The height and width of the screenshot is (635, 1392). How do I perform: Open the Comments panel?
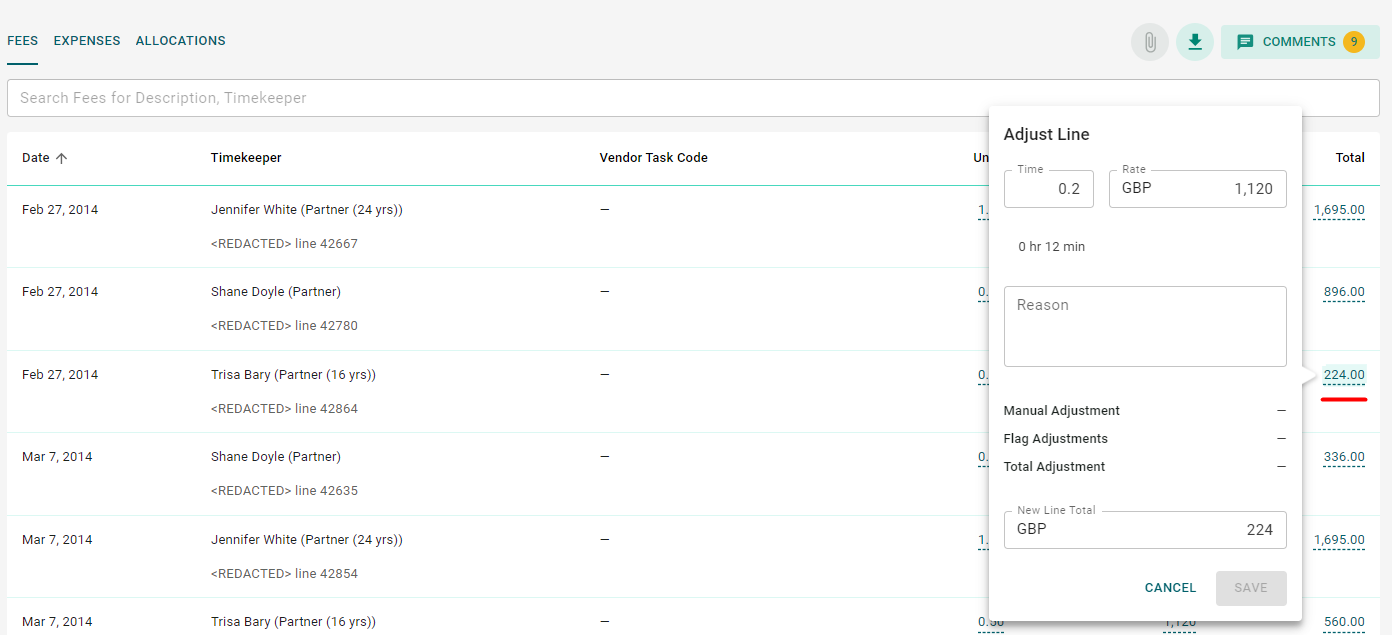pos(1300,42)
